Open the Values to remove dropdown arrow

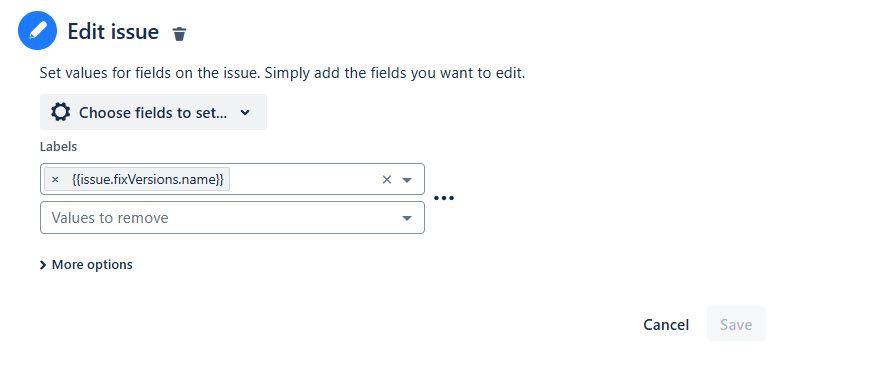tap(406, 218)
